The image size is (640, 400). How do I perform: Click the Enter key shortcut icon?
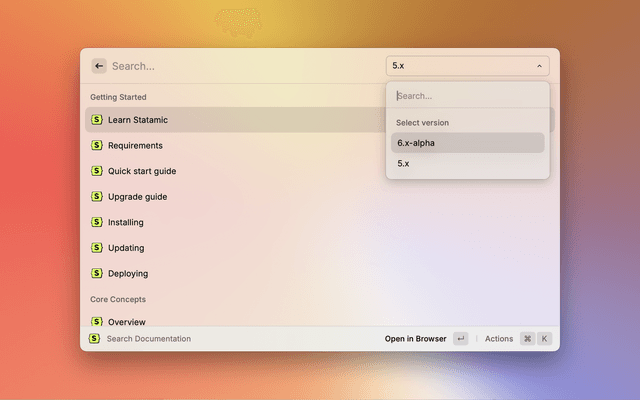coord(460,339)
